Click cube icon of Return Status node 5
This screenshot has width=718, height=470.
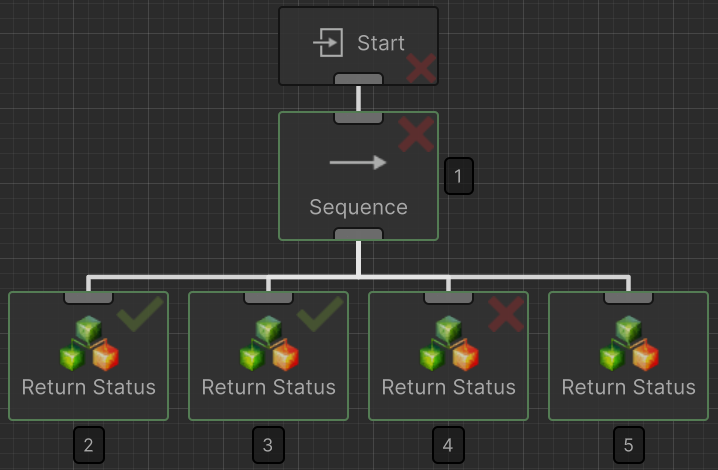click(629, 343)
